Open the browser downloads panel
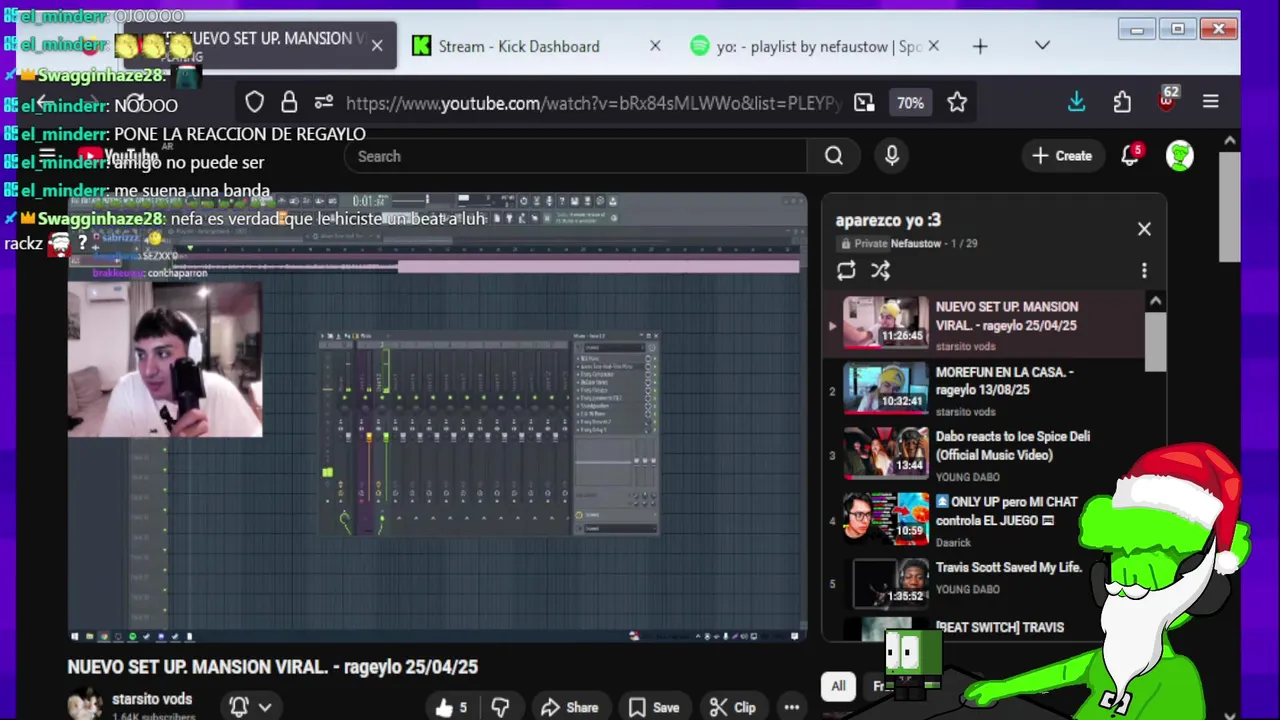 coord(1076,102)
